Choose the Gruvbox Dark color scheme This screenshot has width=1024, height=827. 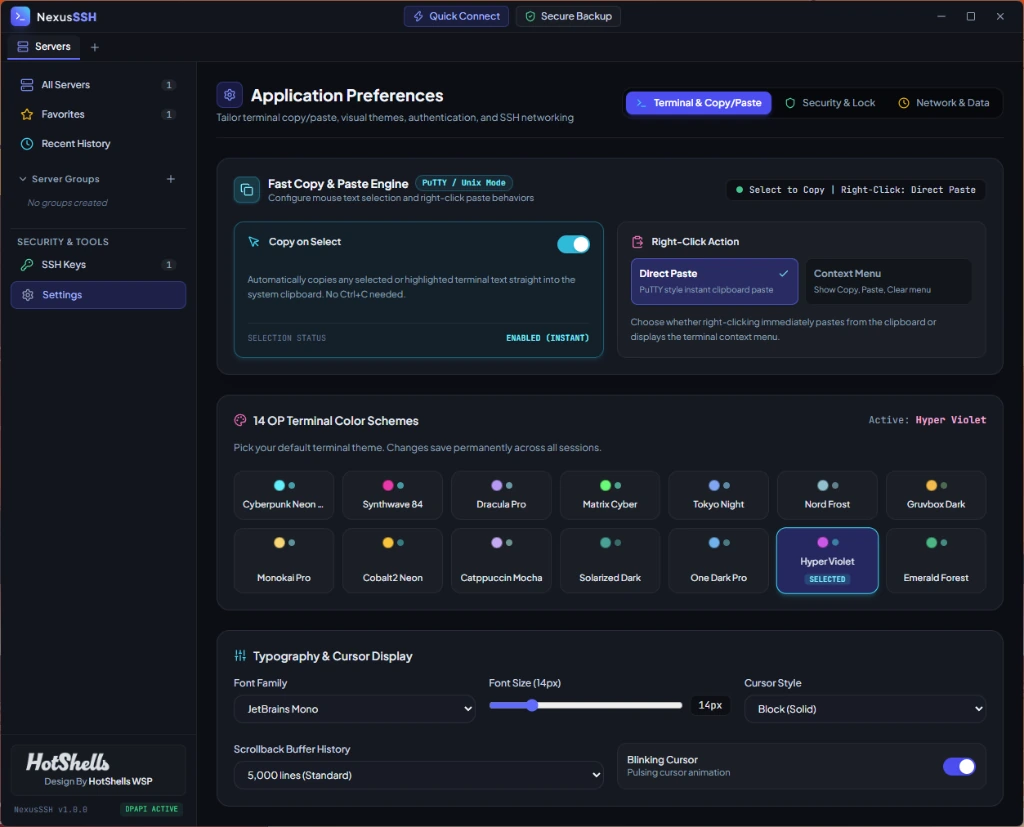[936, 495]
